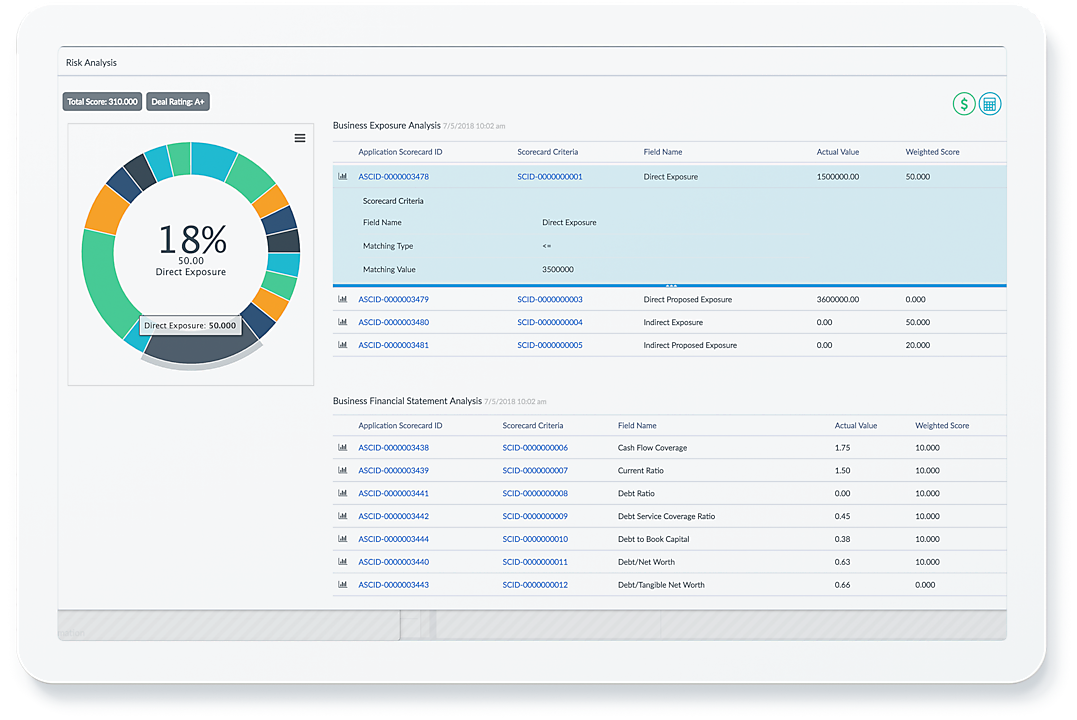Follow the ASCID-0000003439 link
The height and width of the screenshot is (720, 1077).
(394, 471)
